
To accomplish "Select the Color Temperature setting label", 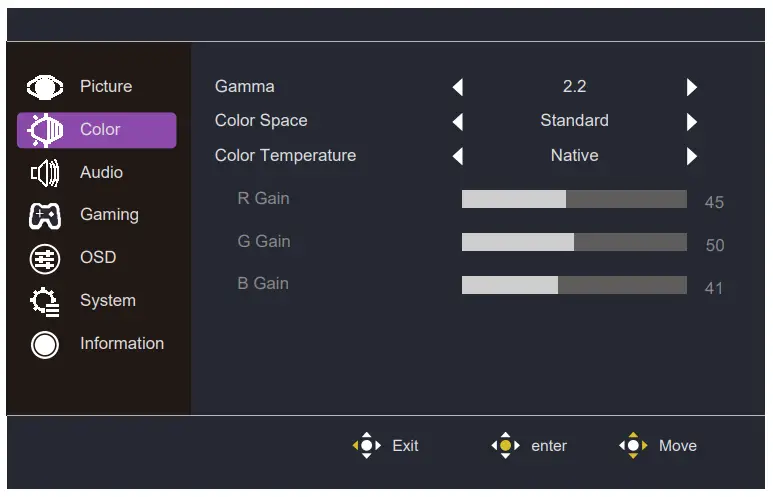I will coord(285,156).
